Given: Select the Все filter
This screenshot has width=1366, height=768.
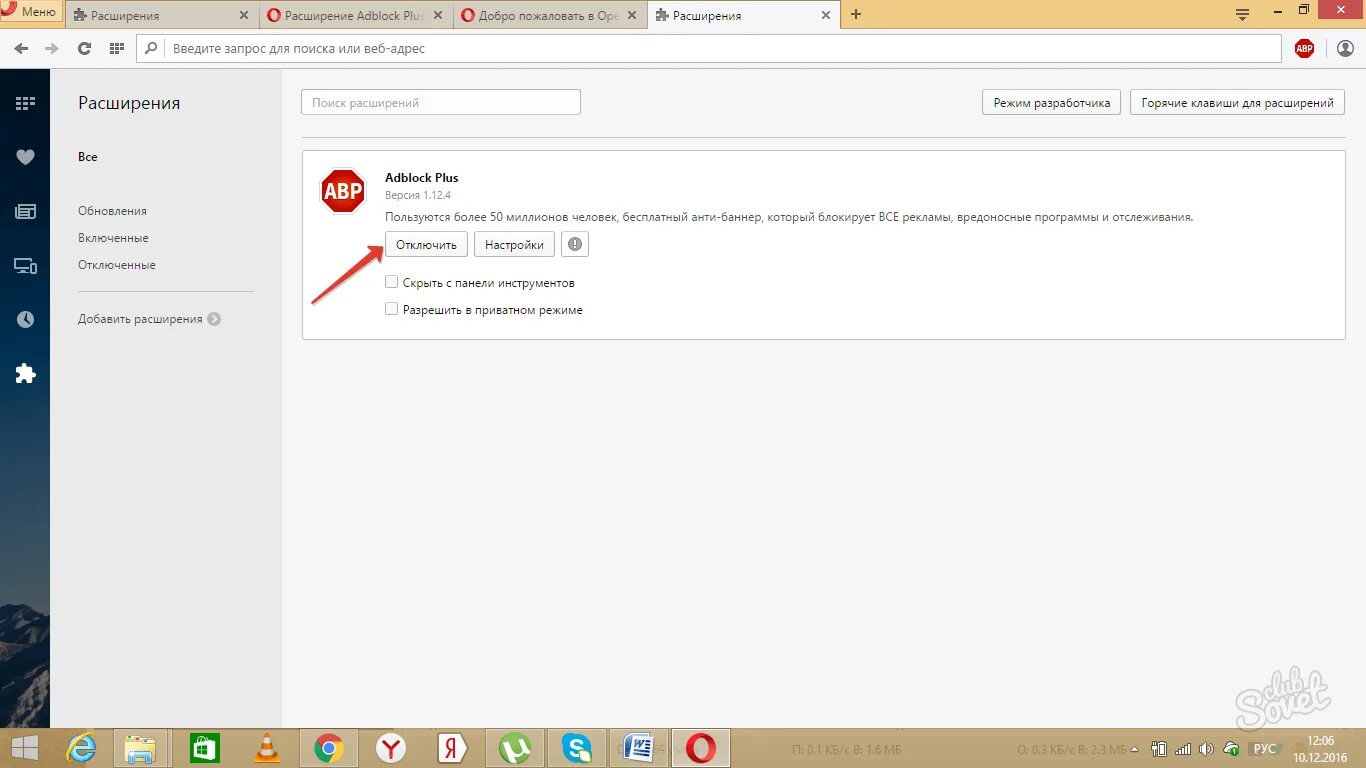Looking at the screenshot, I should pyautogui.click(x=88, y=157).
